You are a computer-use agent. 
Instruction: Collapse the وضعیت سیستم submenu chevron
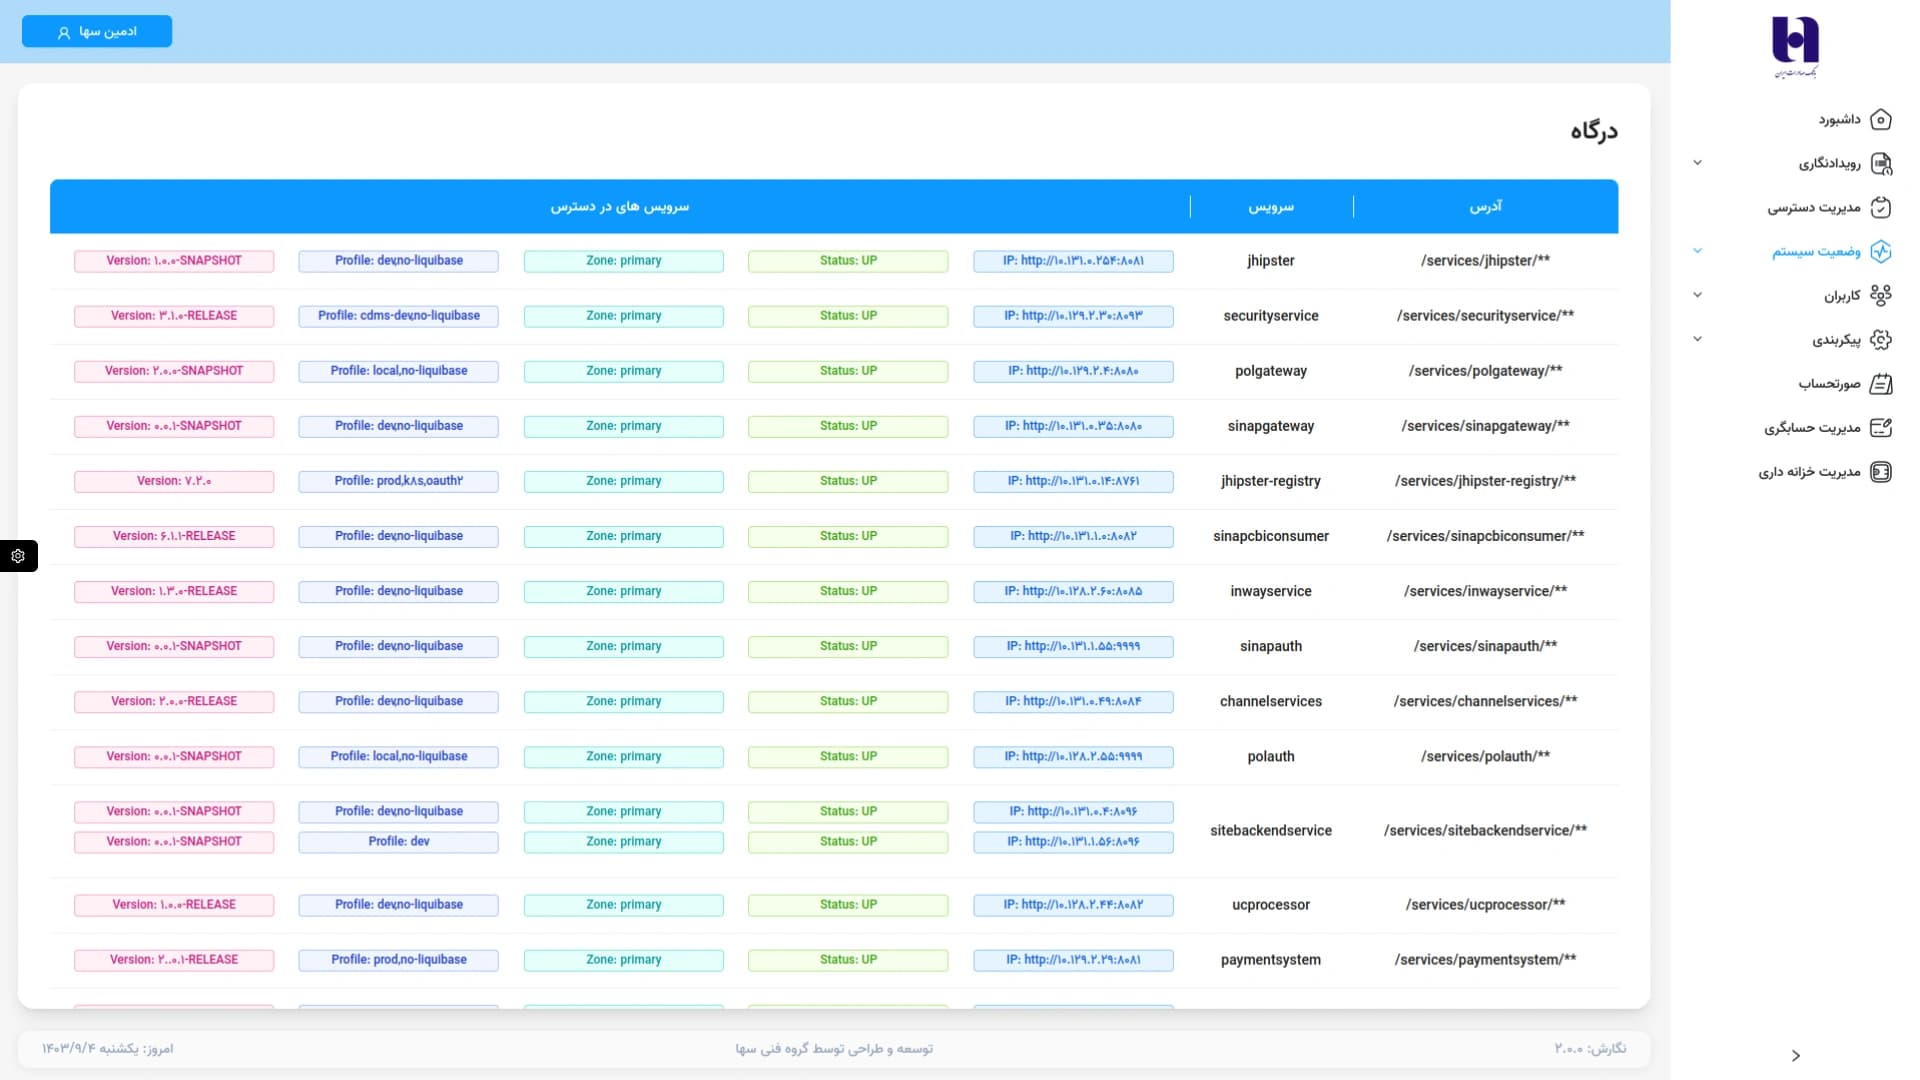[x=1697, y=251]
